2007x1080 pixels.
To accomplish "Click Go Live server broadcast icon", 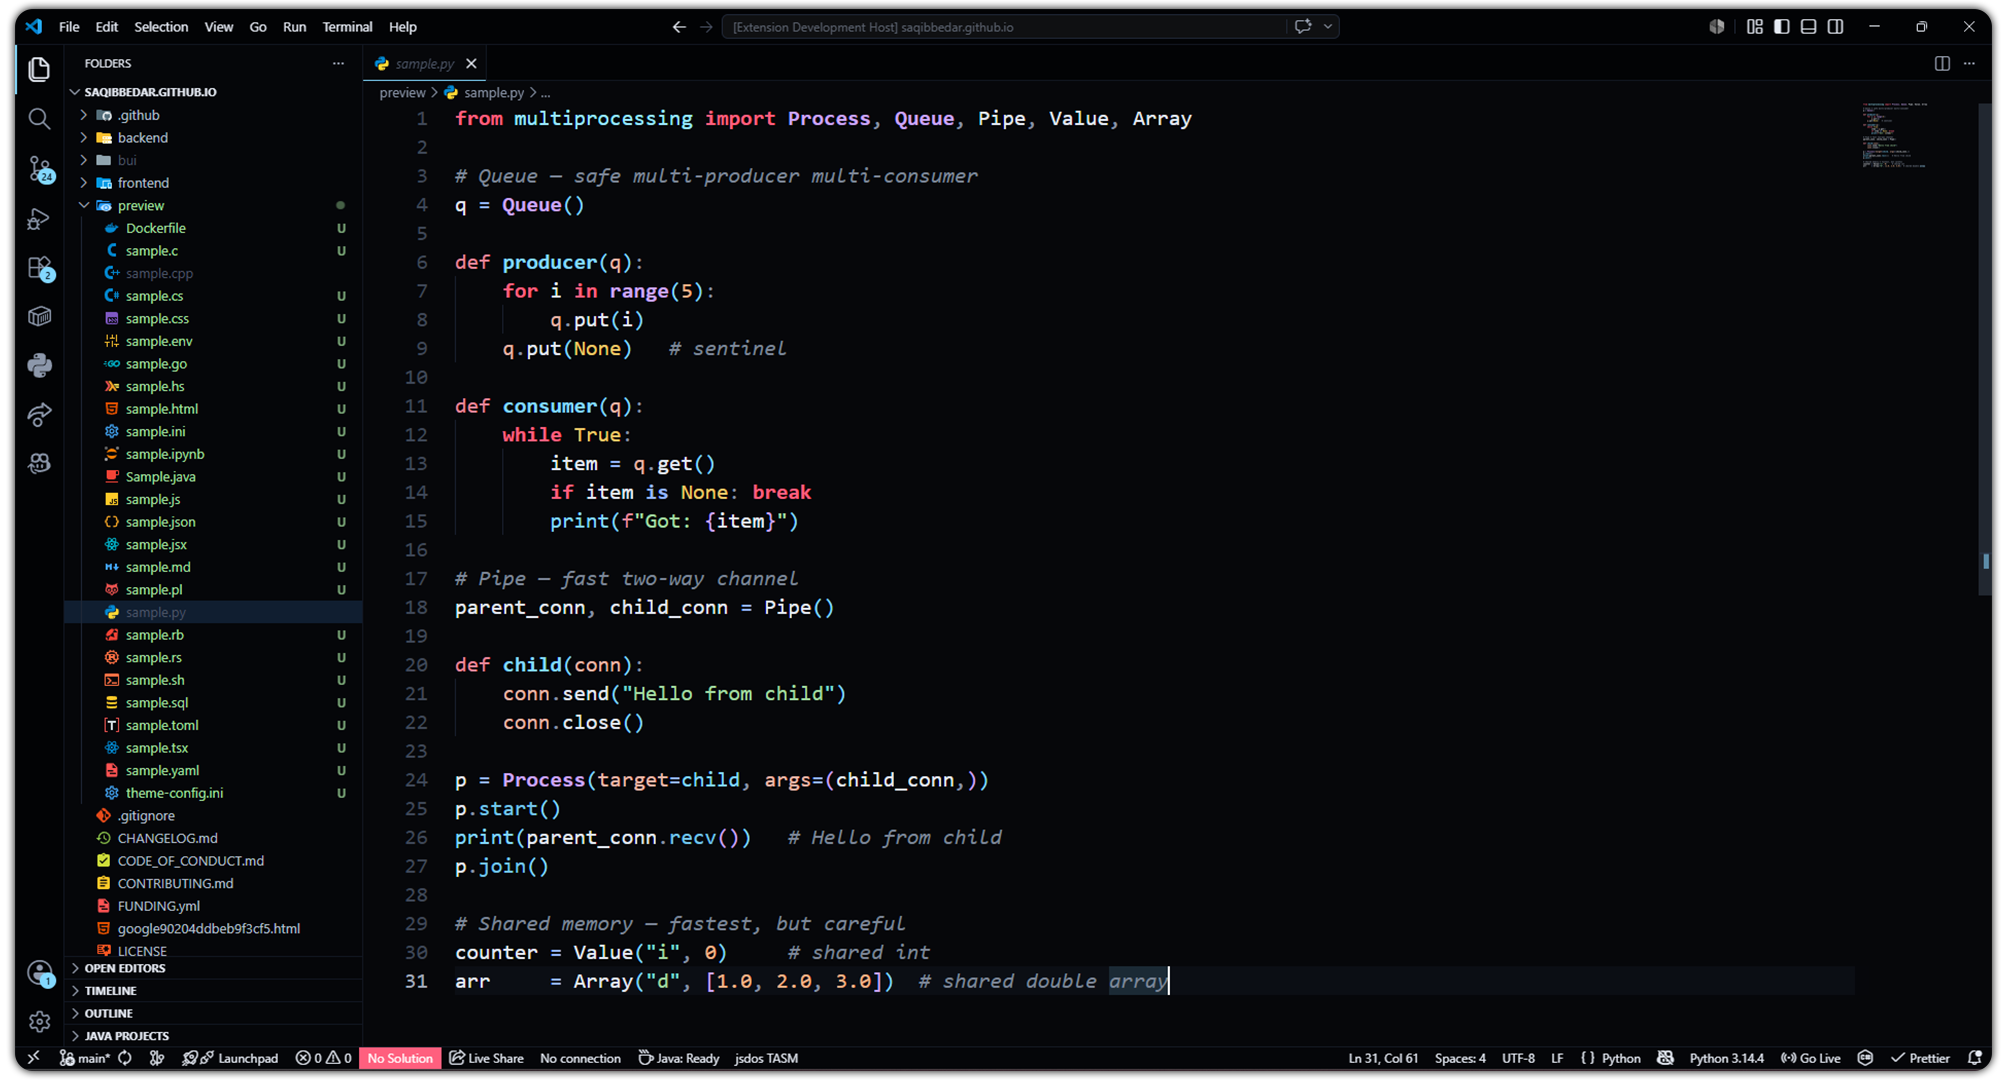I will (x=1811, y=1058).
